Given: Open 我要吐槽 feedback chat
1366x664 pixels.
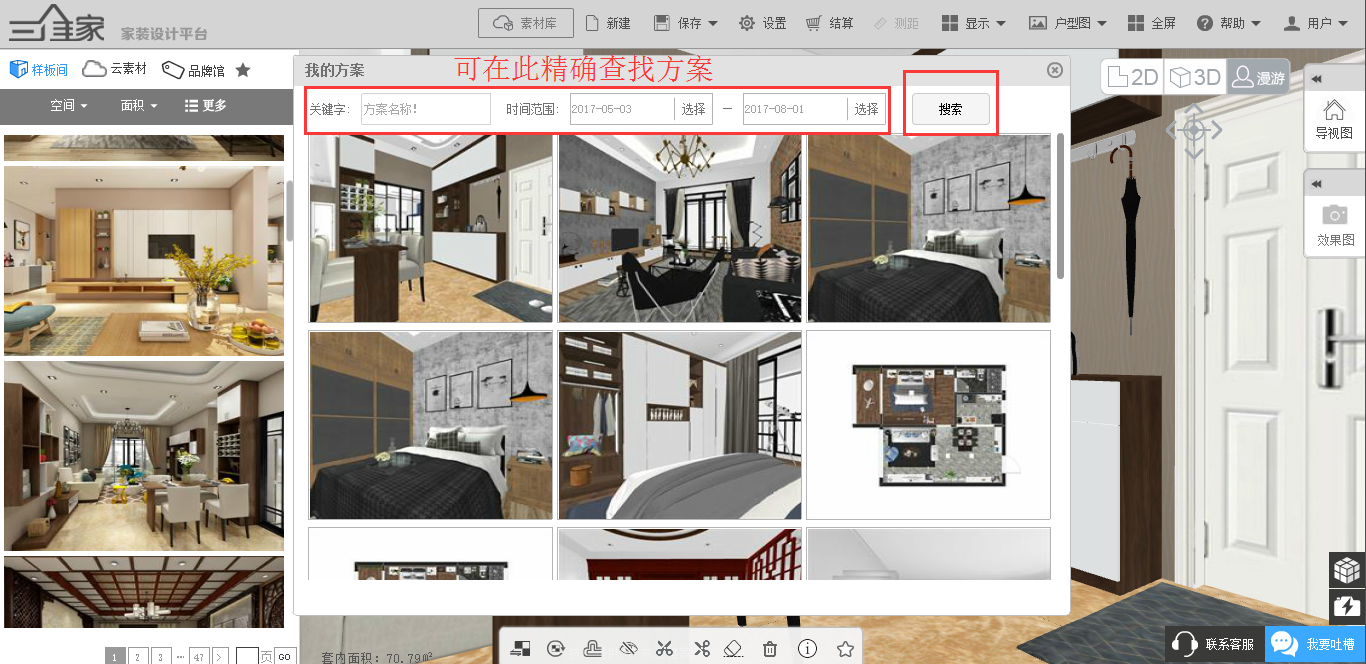Looking at the screenshot, I should (x=1315, y=644).
